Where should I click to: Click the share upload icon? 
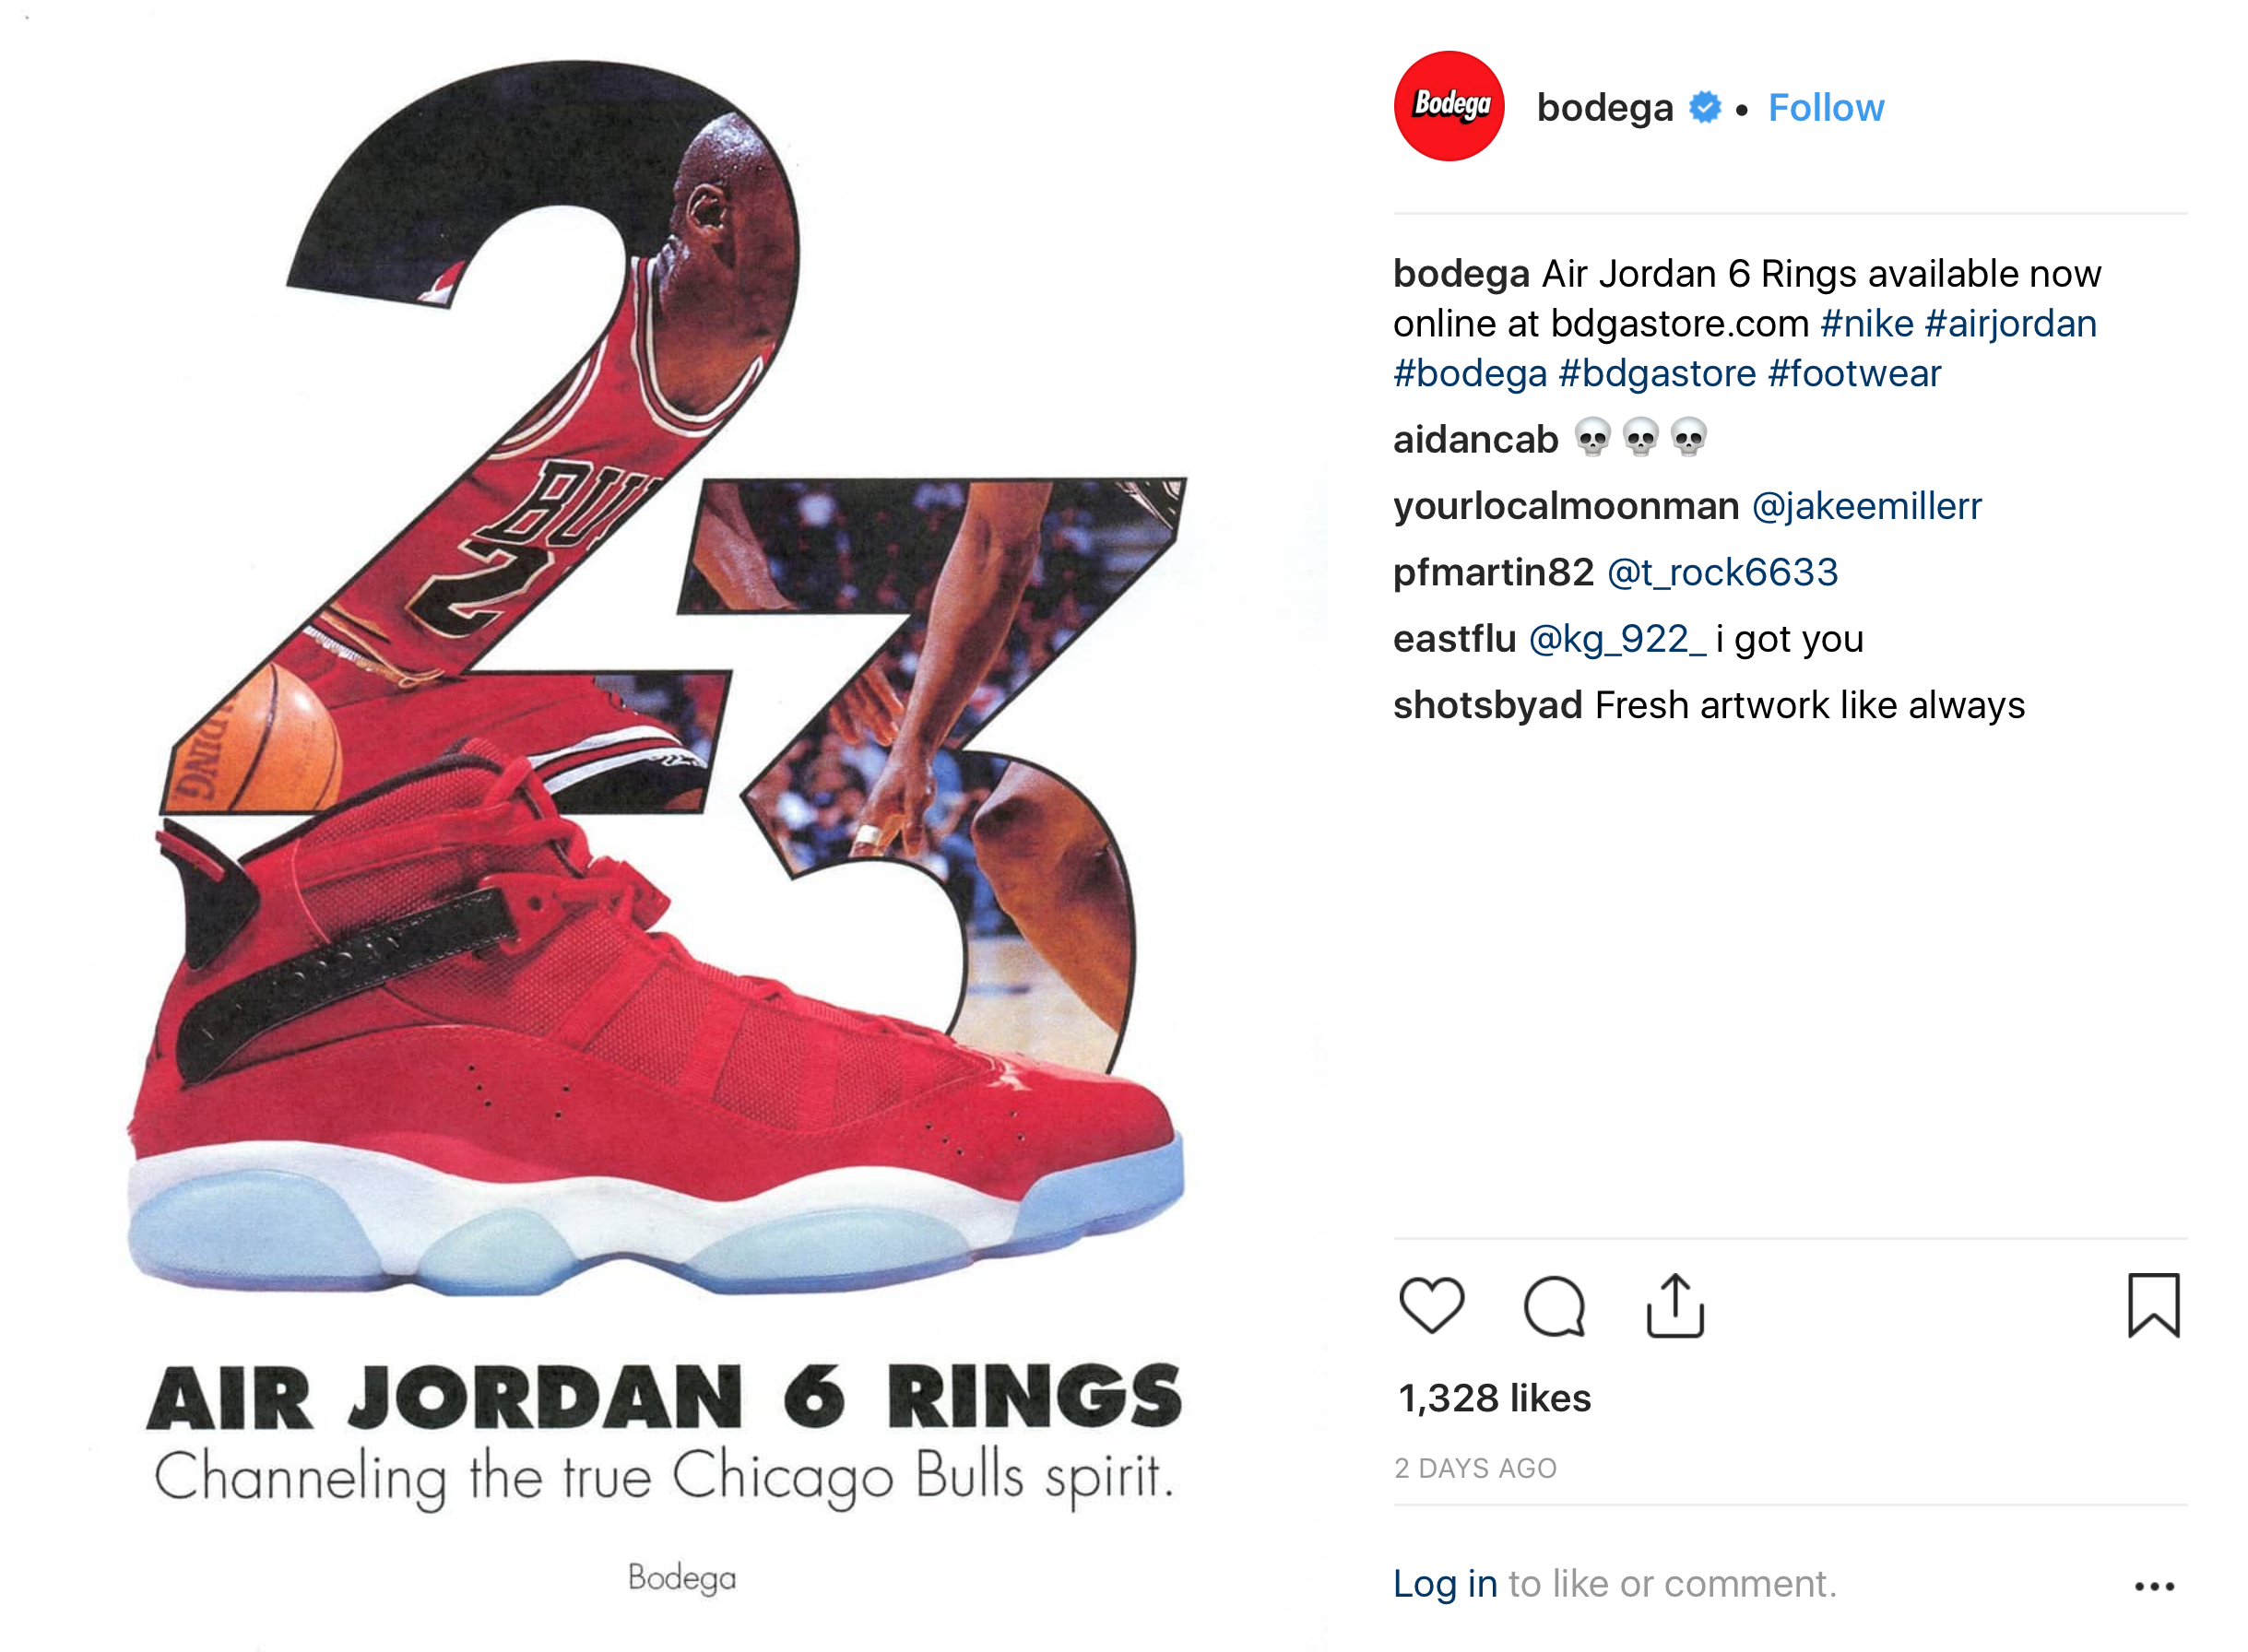(x=1675, y=1305)
